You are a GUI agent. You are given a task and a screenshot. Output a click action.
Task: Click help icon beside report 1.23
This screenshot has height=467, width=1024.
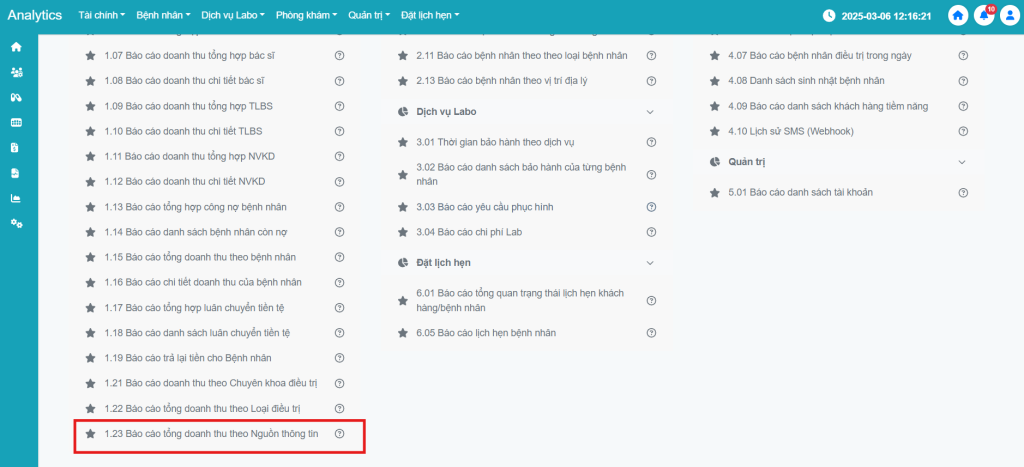click(340, 434)
